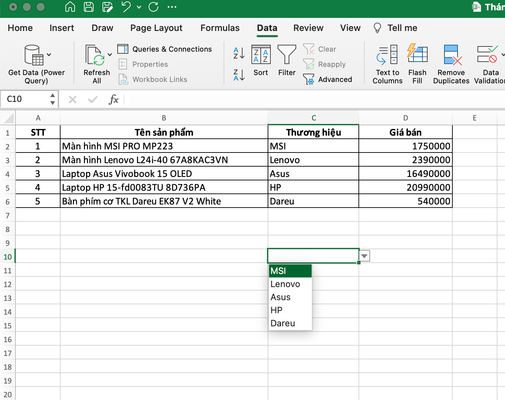Click the Save icon in title bar
Screen dimensions: 505x400
(x=88, y=7)
